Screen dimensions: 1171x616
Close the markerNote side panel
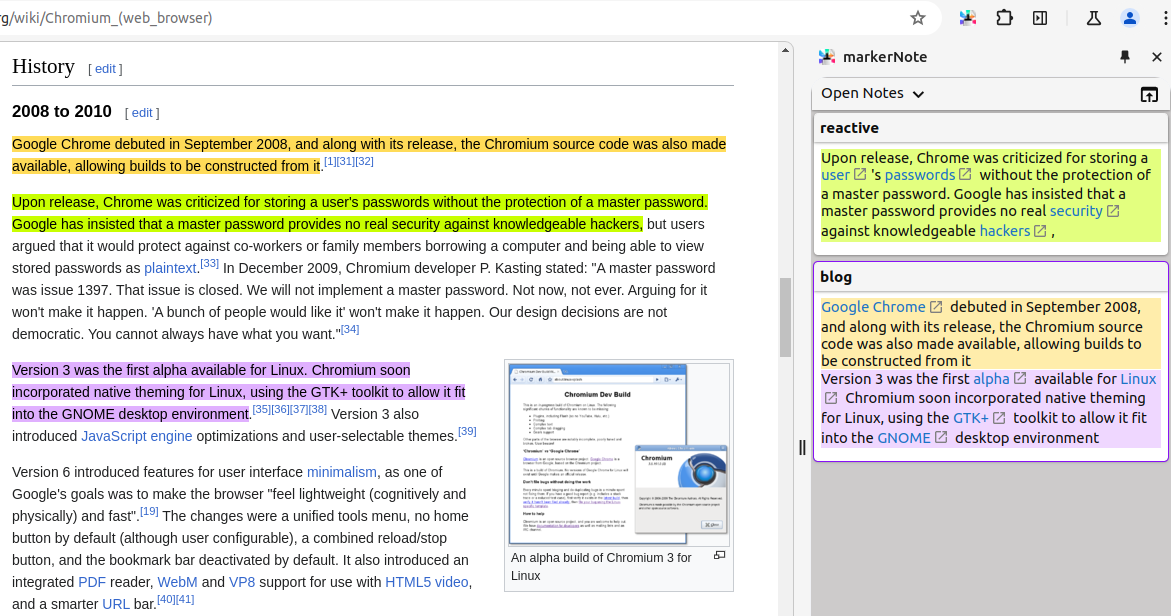click(x=1157, y=57)
